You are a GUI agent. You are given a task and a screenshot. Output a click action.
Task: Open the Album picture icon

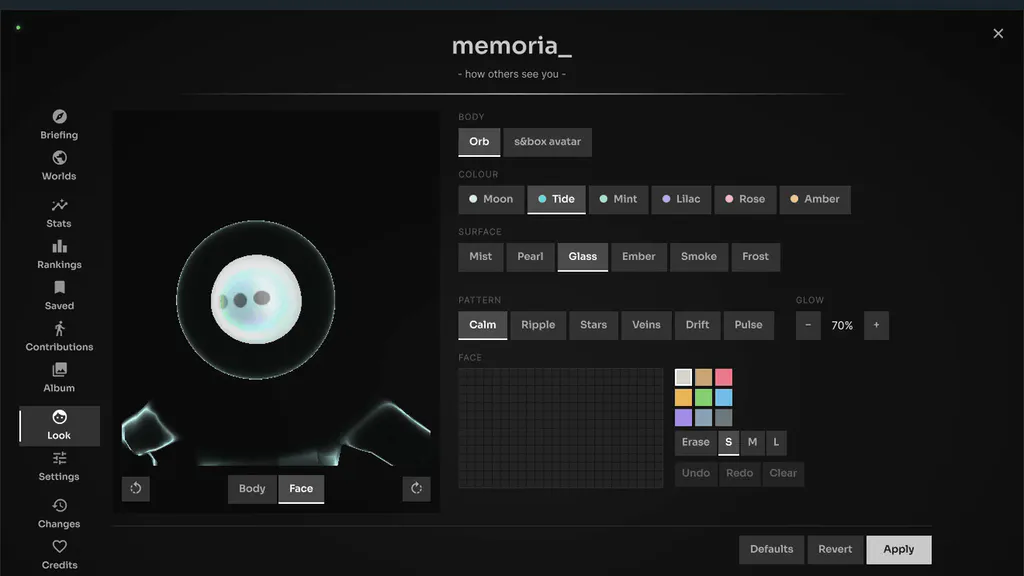tap(59, 370)
